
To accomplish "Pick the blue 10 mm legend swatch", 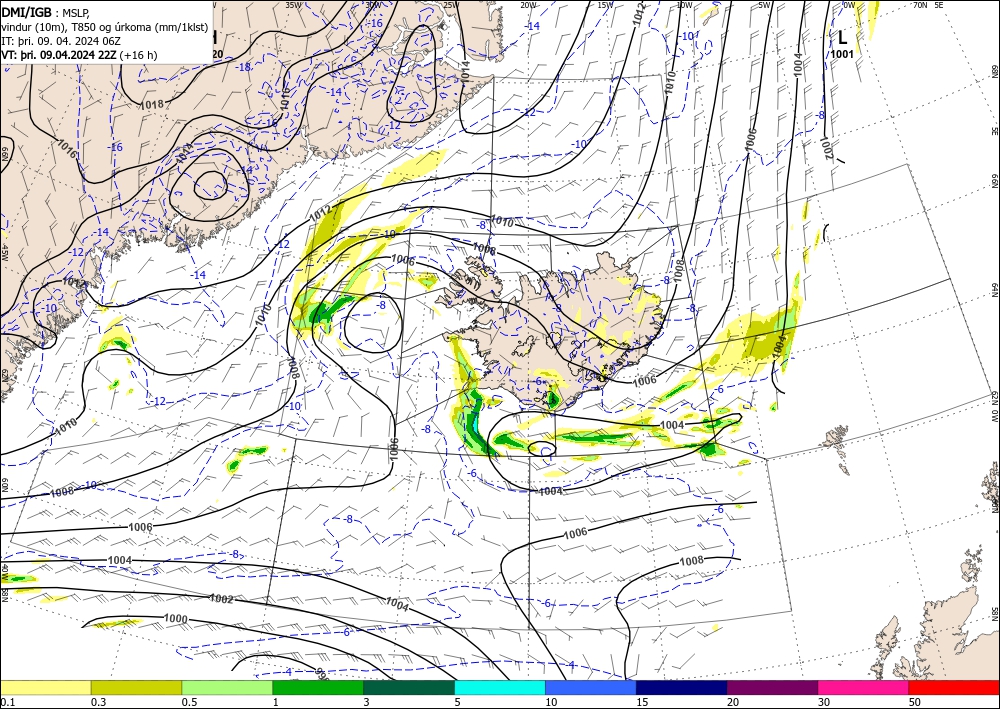I will point(591,687).
